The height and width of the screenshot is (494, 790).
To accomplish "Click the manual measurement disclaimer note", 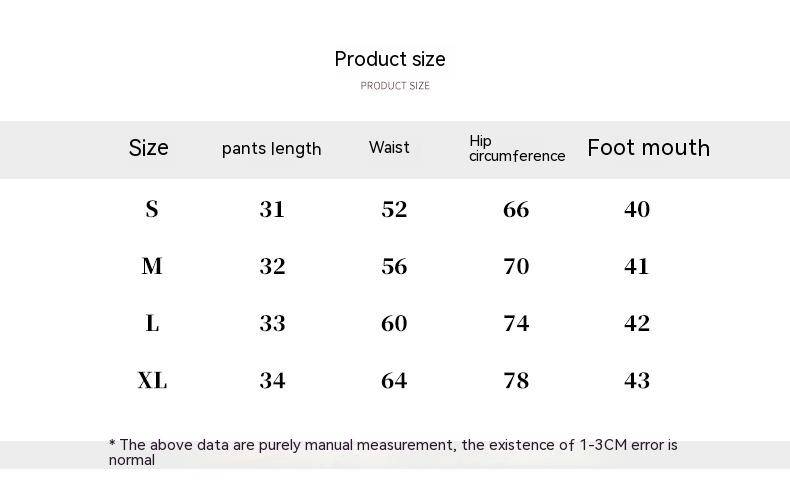I will [x=393, y=452].
